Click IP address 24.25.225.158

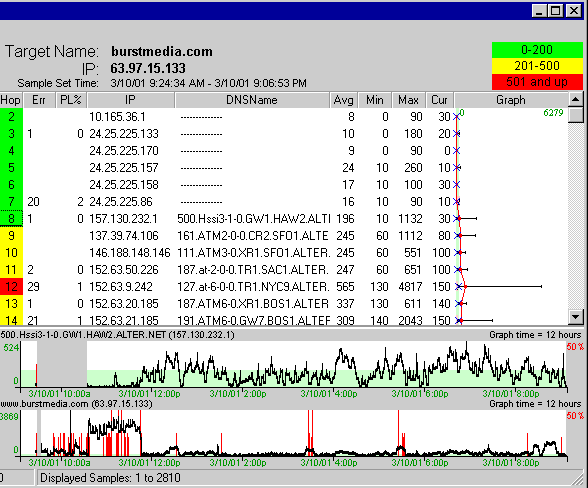coord(124,185)
